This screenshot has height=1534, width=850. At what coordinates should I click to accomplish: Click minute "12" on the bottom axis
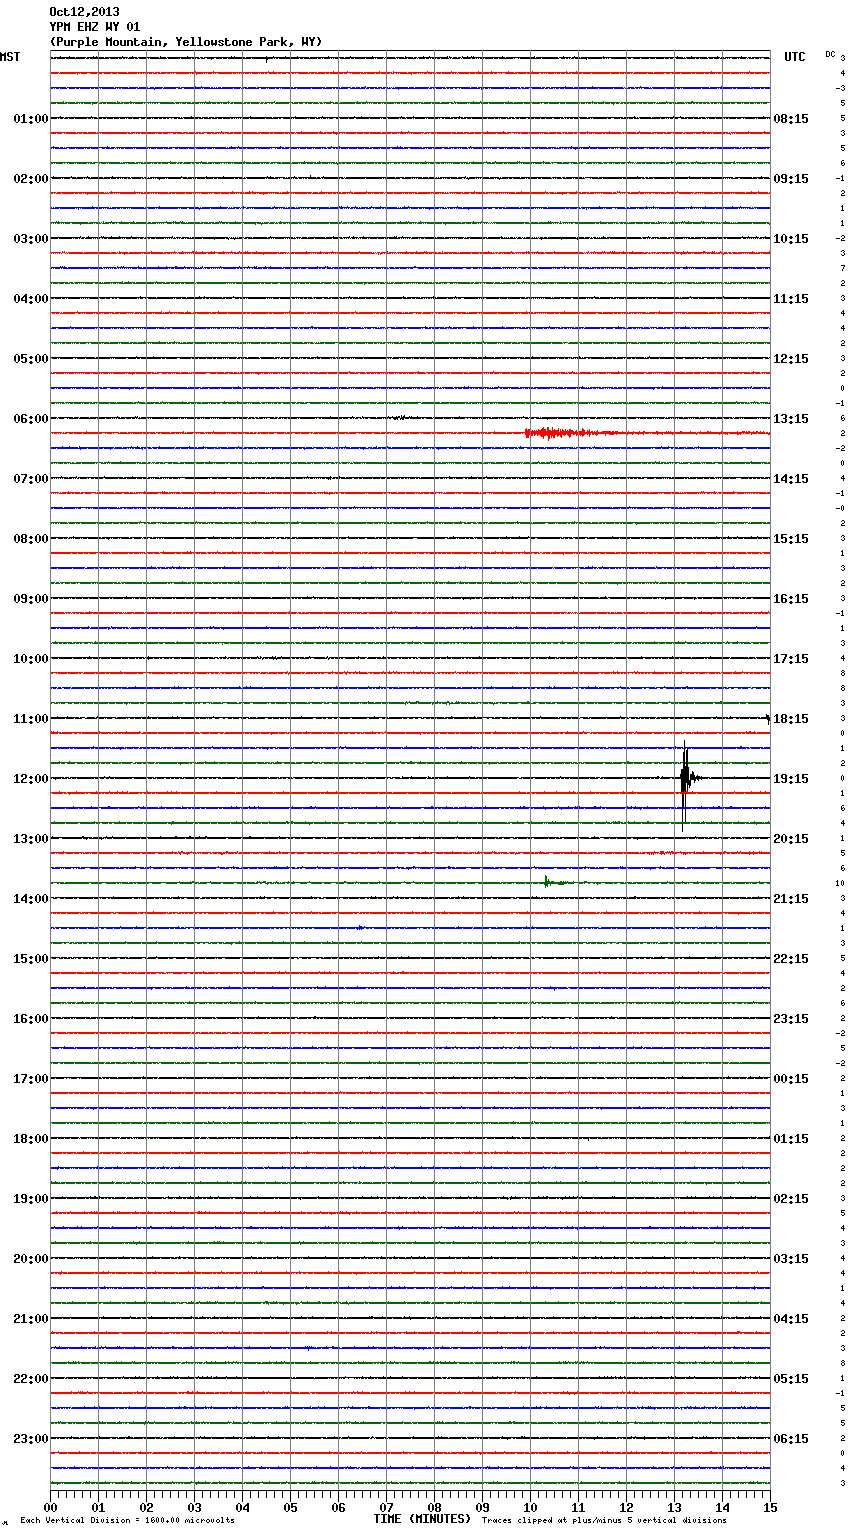627,1507
